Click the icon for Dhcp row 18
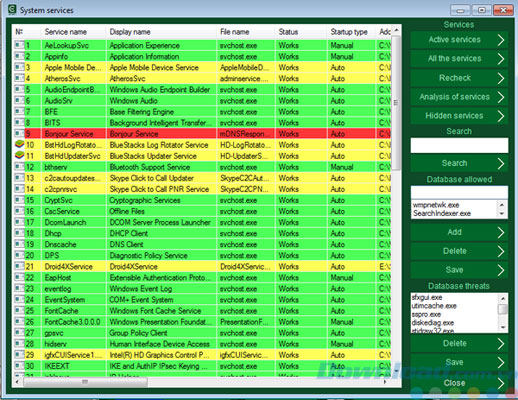This screenshot has height=400, width=518. click(x=19, y=233)
